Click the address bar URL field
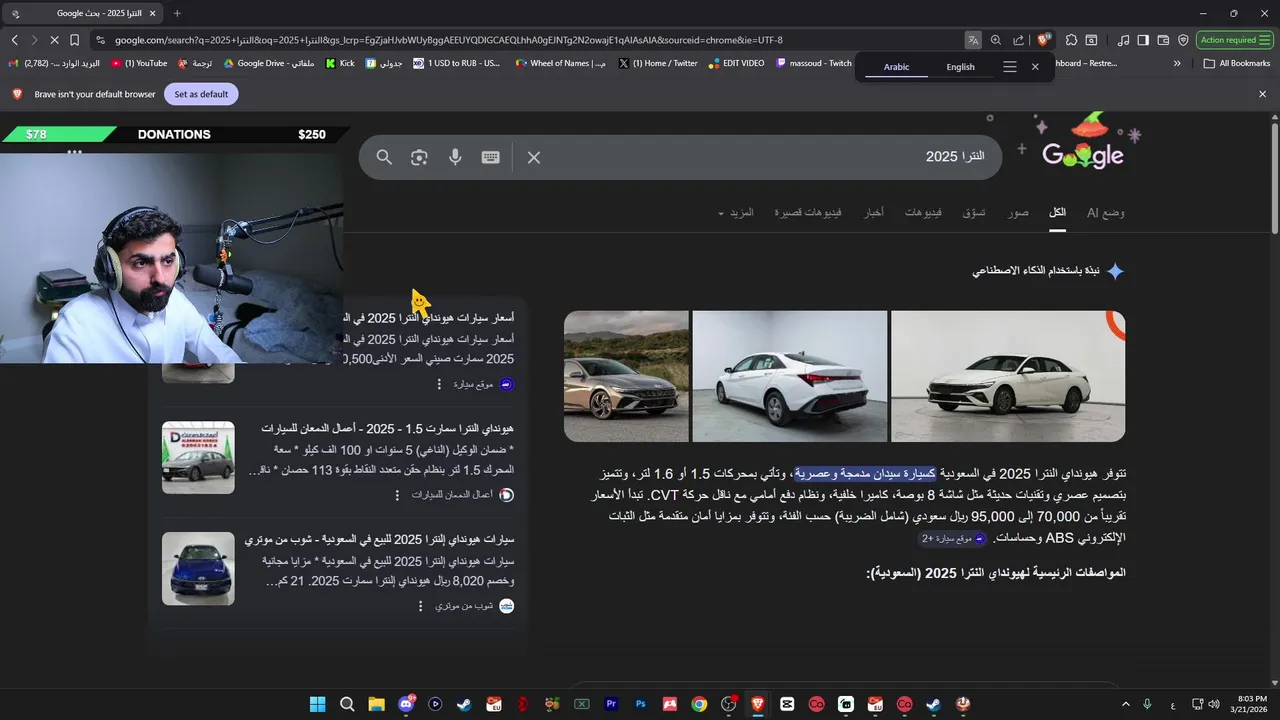This screenshot has height=720, width=1280. [530, 40]
